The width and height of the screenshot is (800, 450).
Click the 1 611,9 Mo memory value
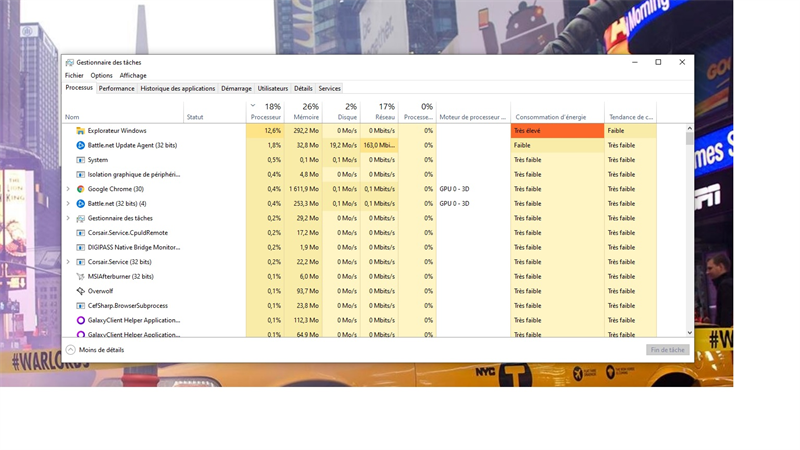(304, 189)
